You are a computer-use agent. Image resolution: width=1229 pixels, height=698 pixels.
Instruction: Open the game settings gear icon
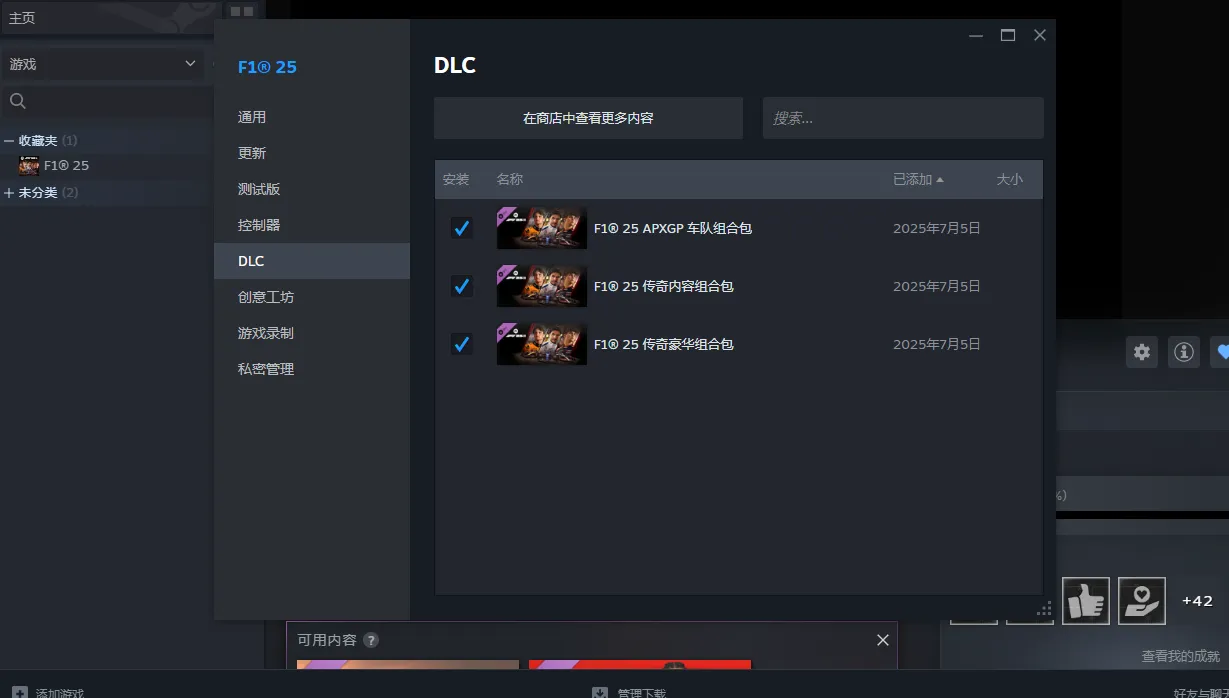(x=1142, y=352)
